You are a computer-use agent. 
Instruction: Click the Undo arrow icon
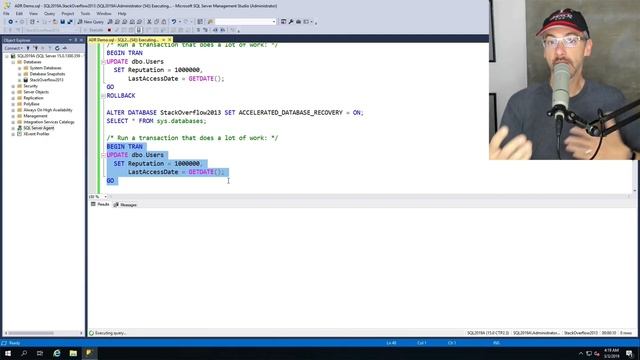click(x=174, y=22)
